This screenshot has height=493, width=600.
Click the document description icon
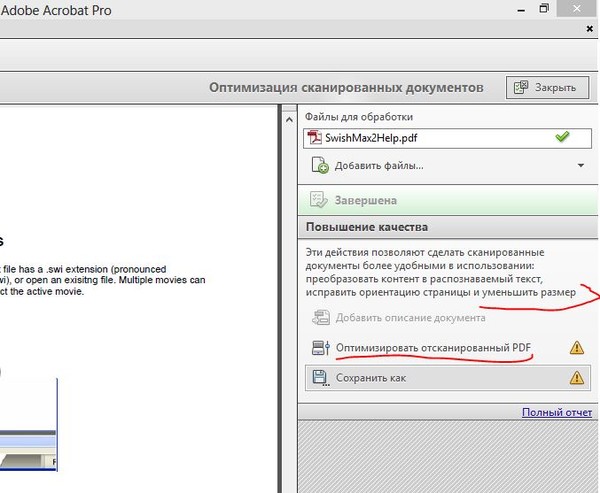tap(321, 317)
